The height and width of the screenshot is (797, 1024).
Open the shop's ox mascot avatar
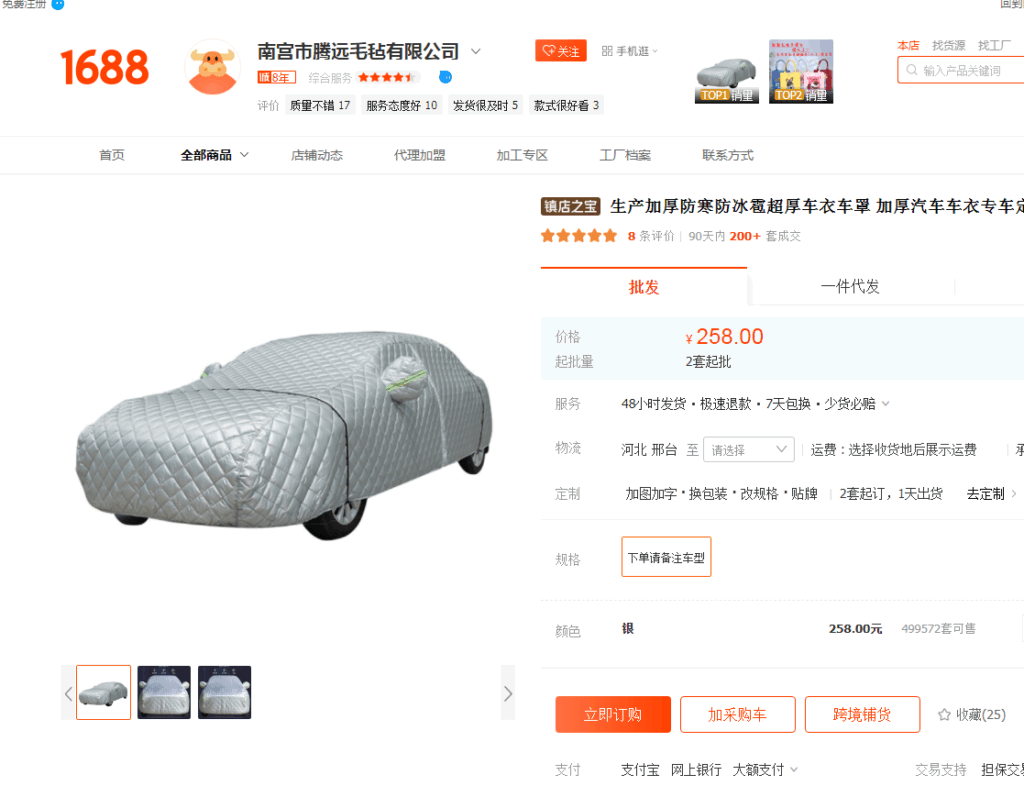[213, 67]
